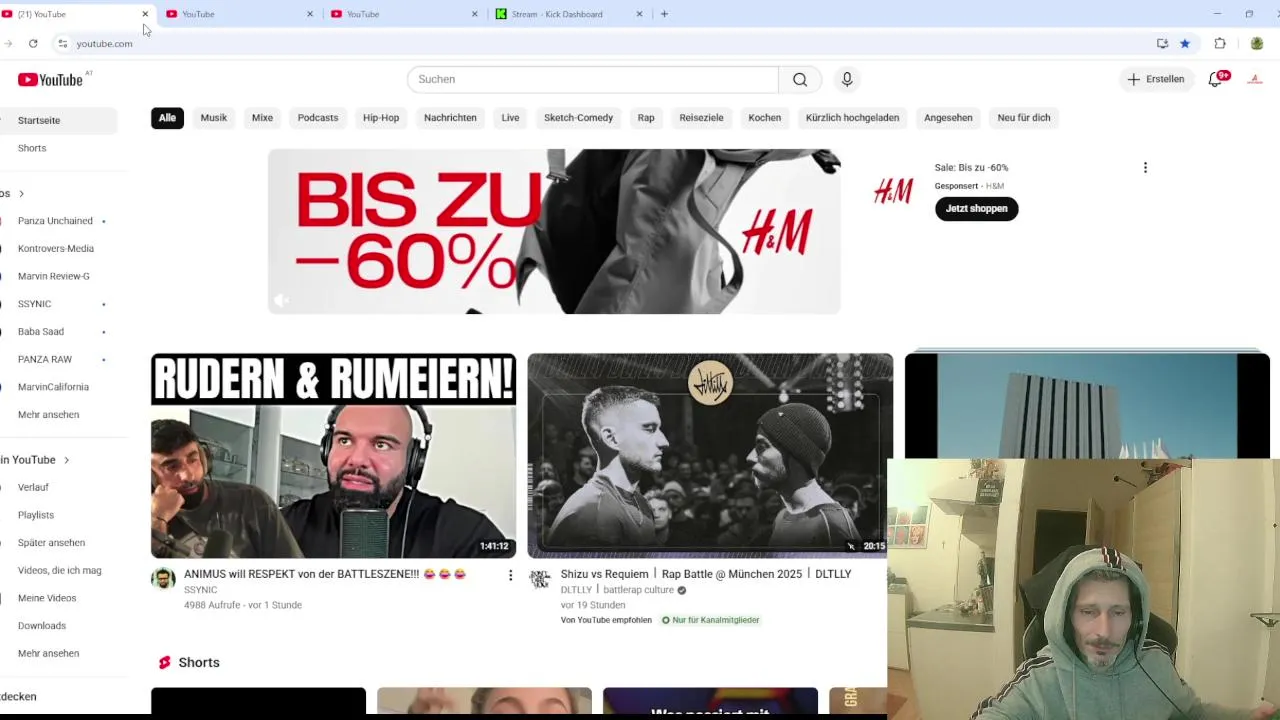Close the first YouTube tab

[145, 14]
